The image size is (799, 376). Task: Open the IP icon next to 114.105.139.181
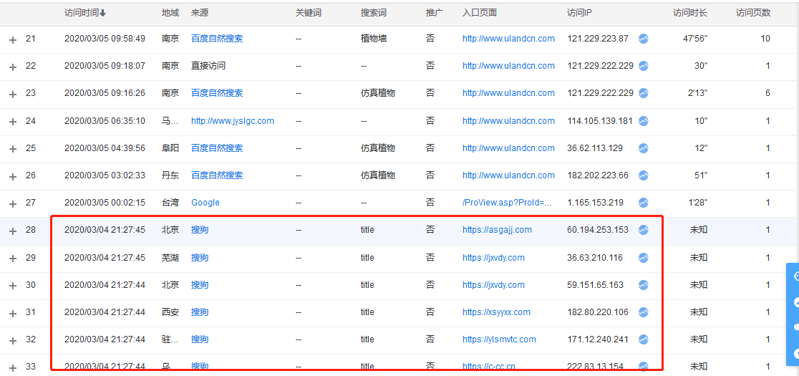643,121
